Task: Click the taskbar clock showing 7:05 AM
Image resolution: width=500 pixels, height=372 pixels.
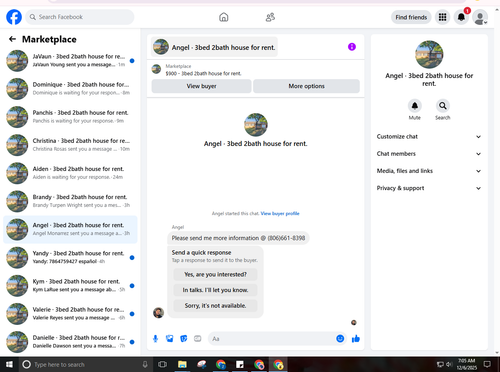Action: (x=466, y=364)
